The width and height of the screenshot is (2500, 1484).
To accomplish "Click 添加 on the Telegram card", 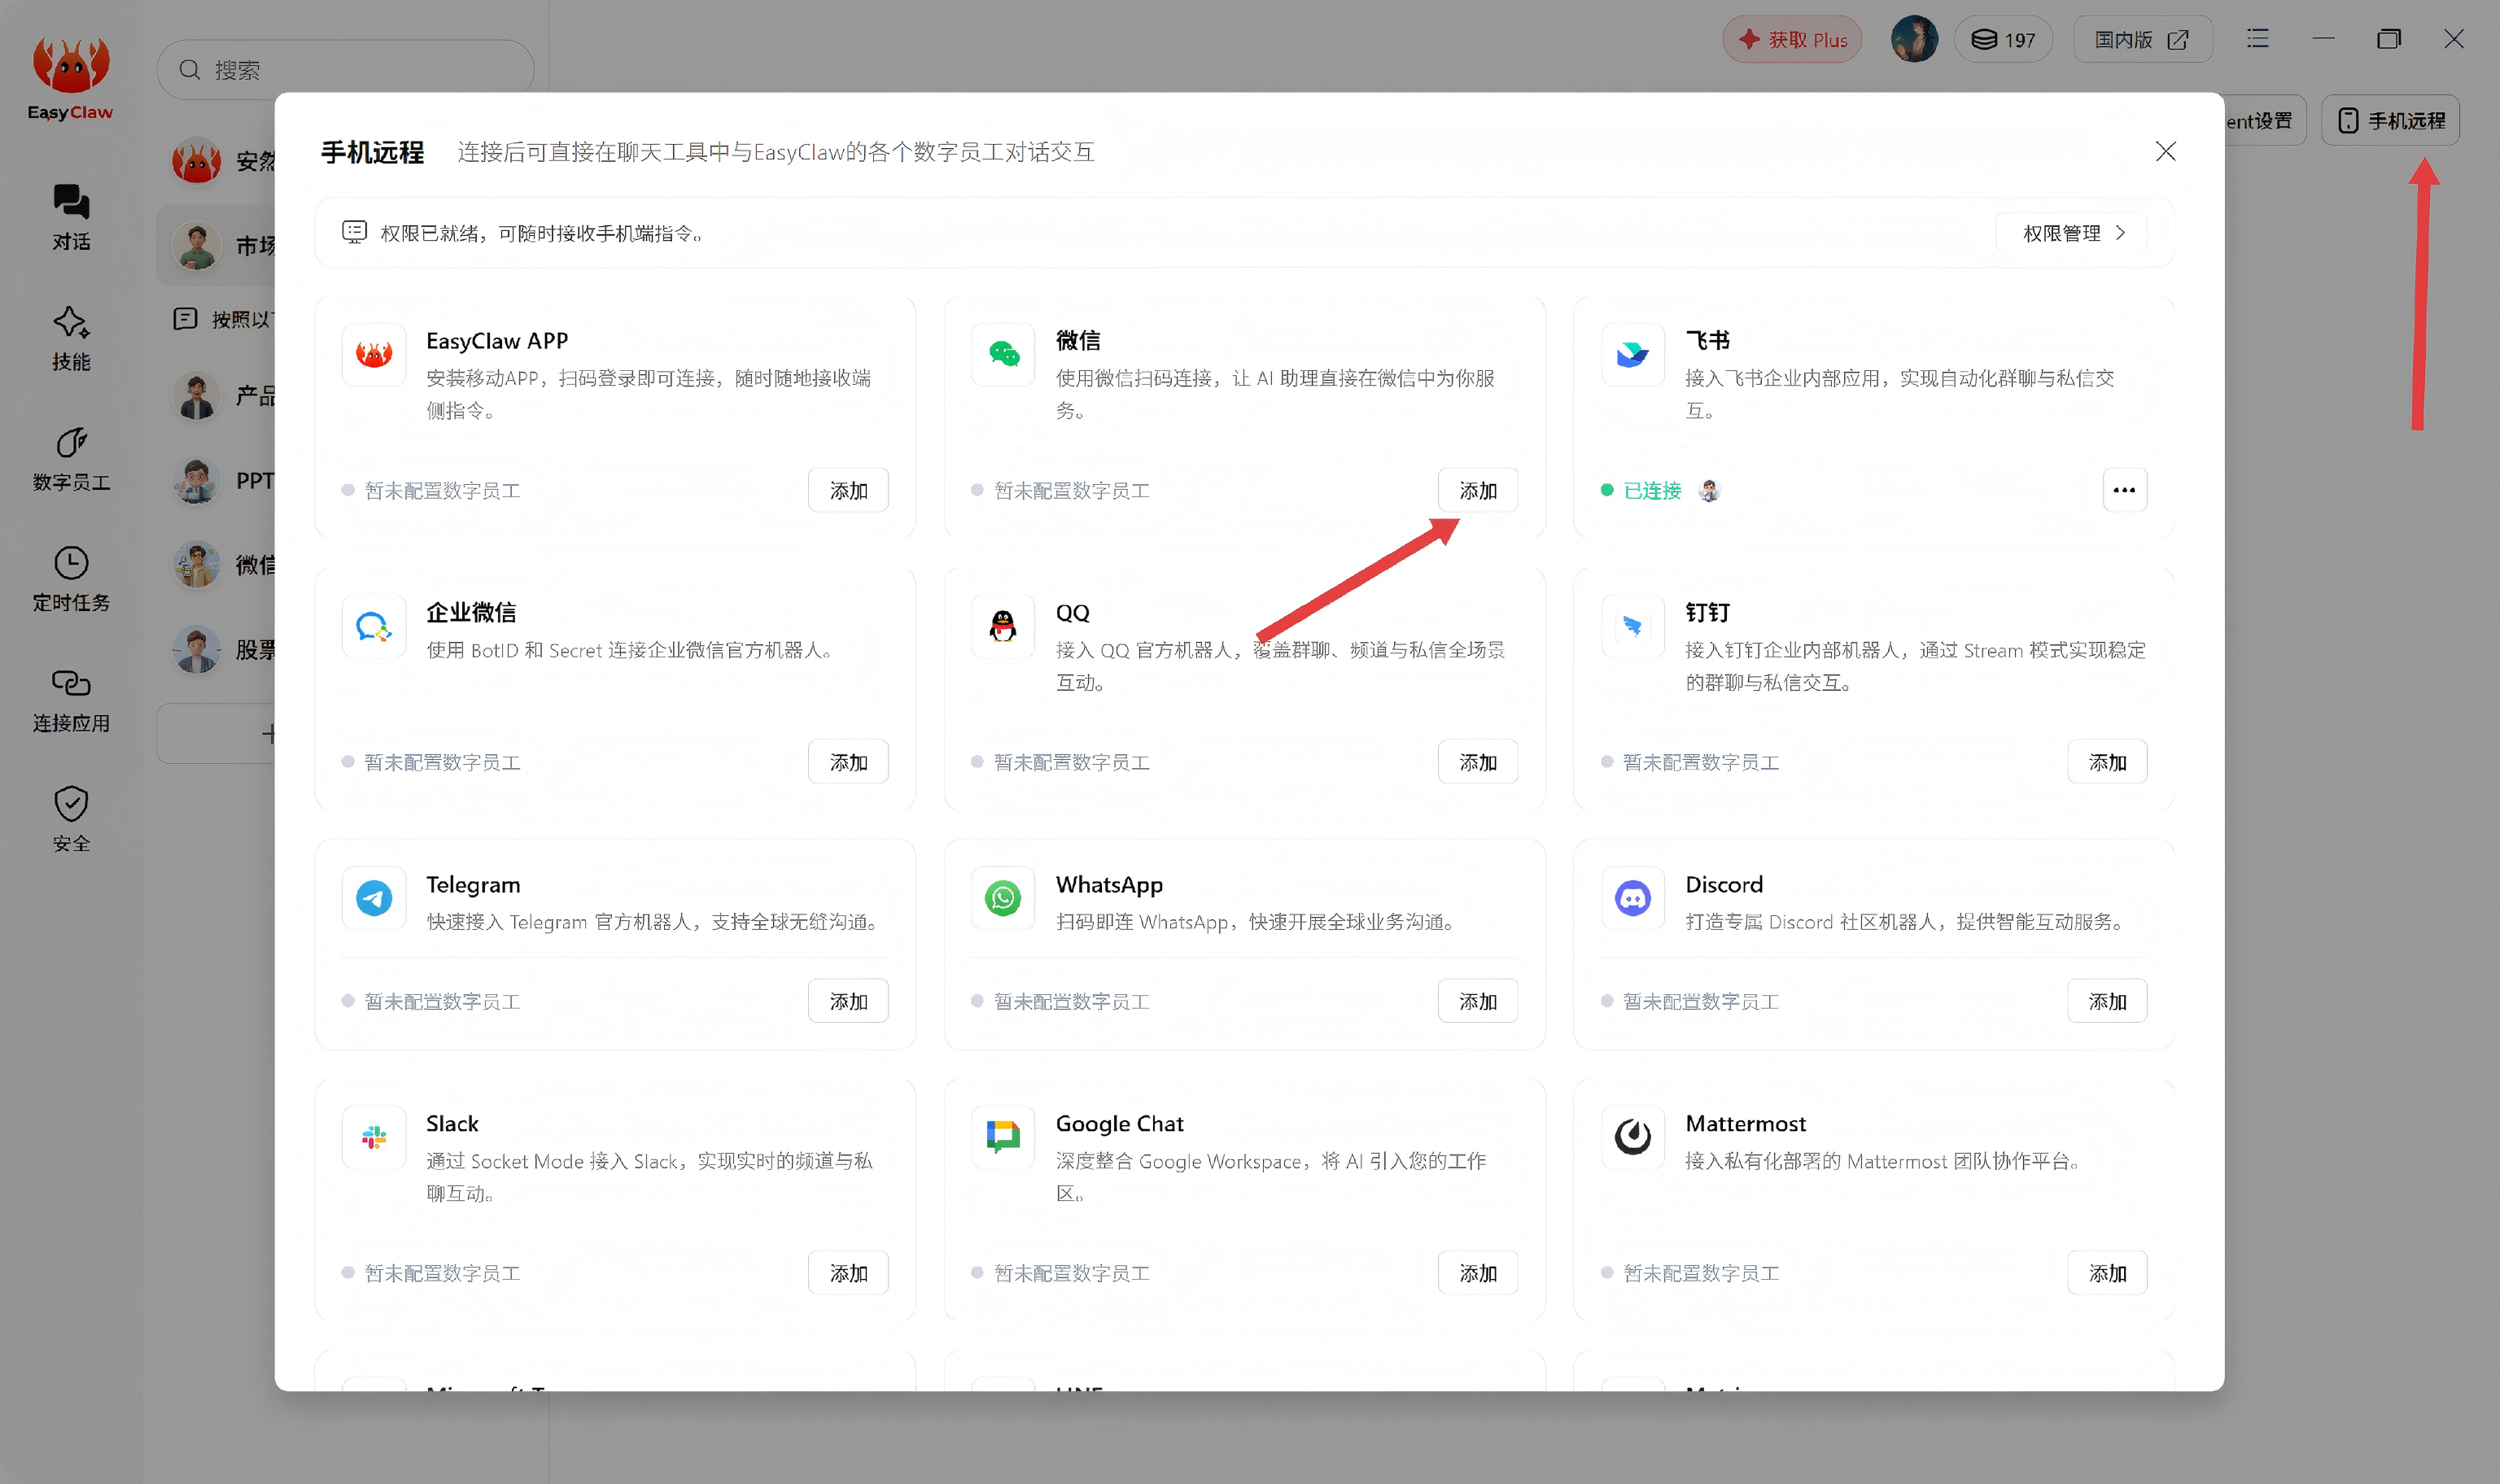I will coord(848,1001).
